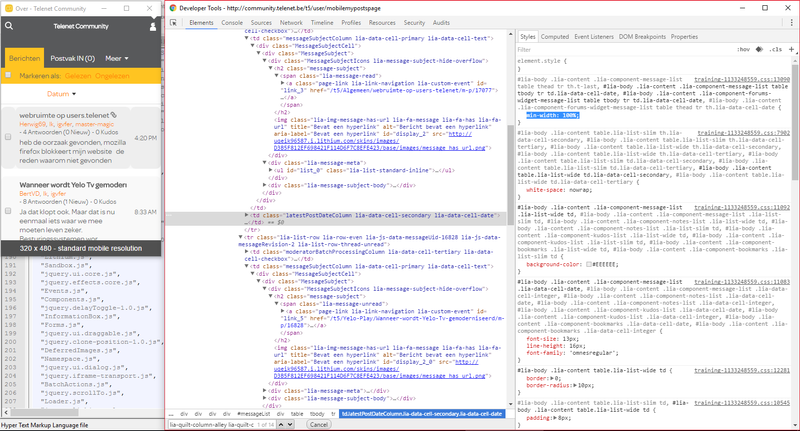
Task: Click the #EEEEEE background-color swatch
Action: (x=589, y=264)
